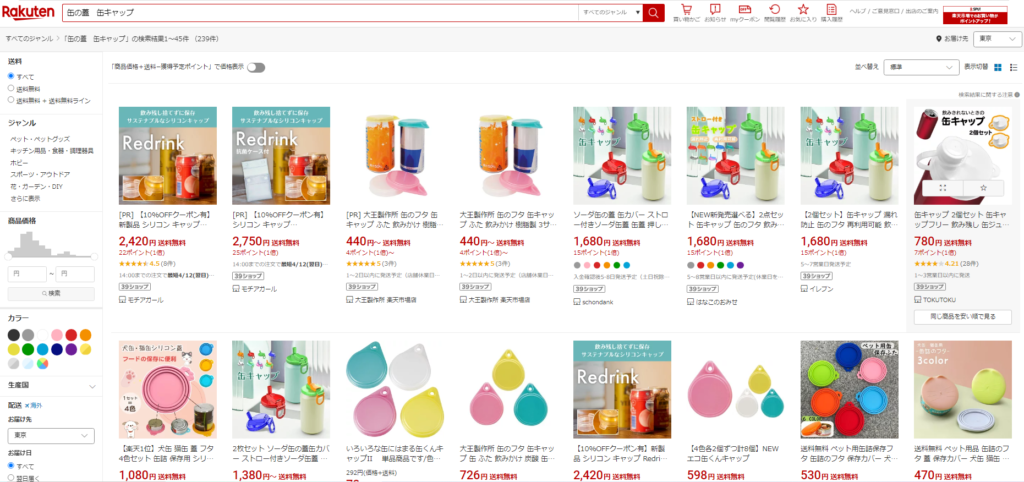Open purchase history (購入履歴) icon
This screenshot has height=482, width=1024.
click(831, 9)
